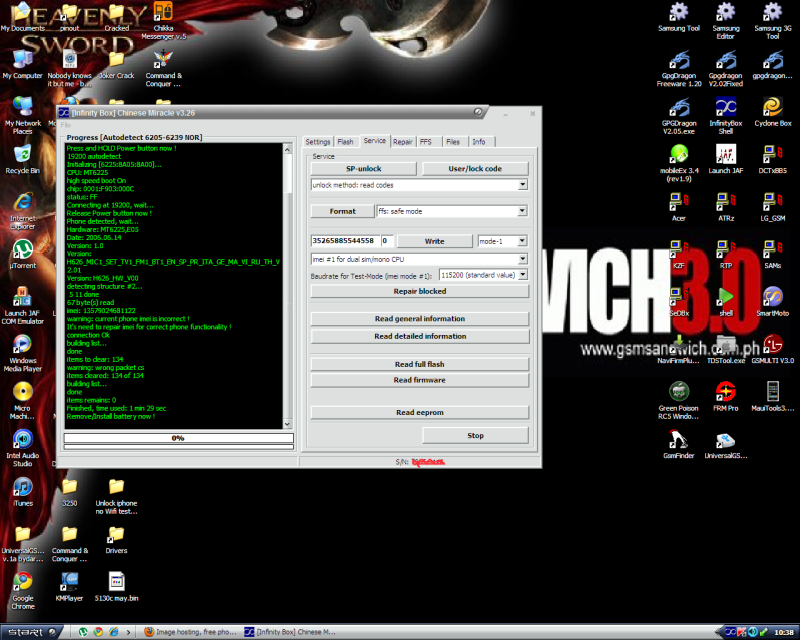Launch GpgDragon Freeware 1.20 icon
800x640 pixels.
coord(679,68)
